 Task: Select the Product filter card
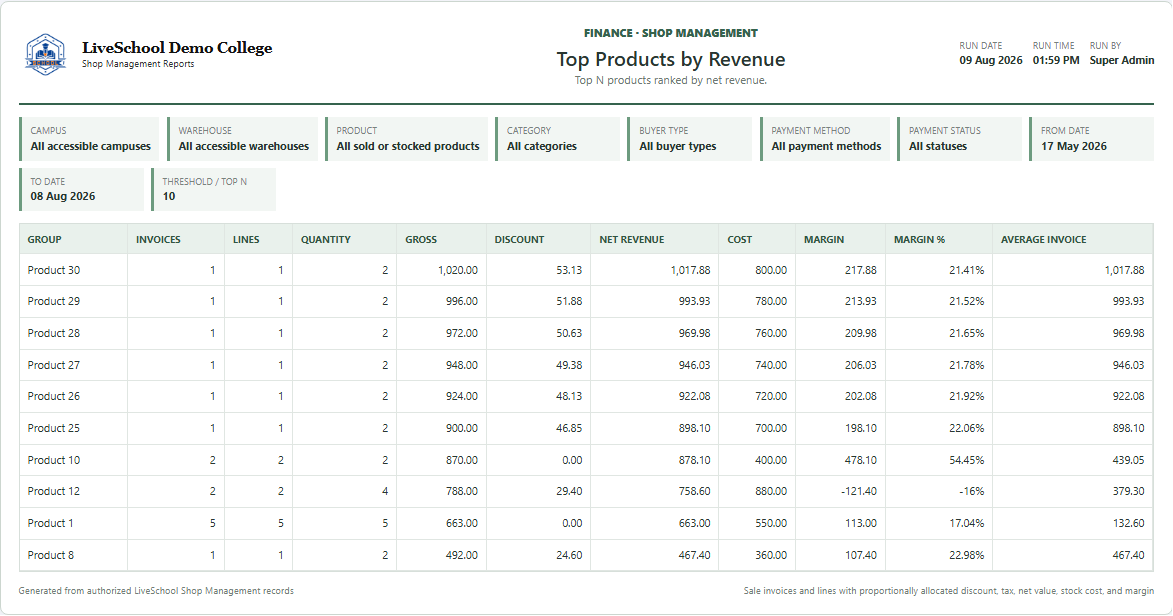click(x=406, y=138)
